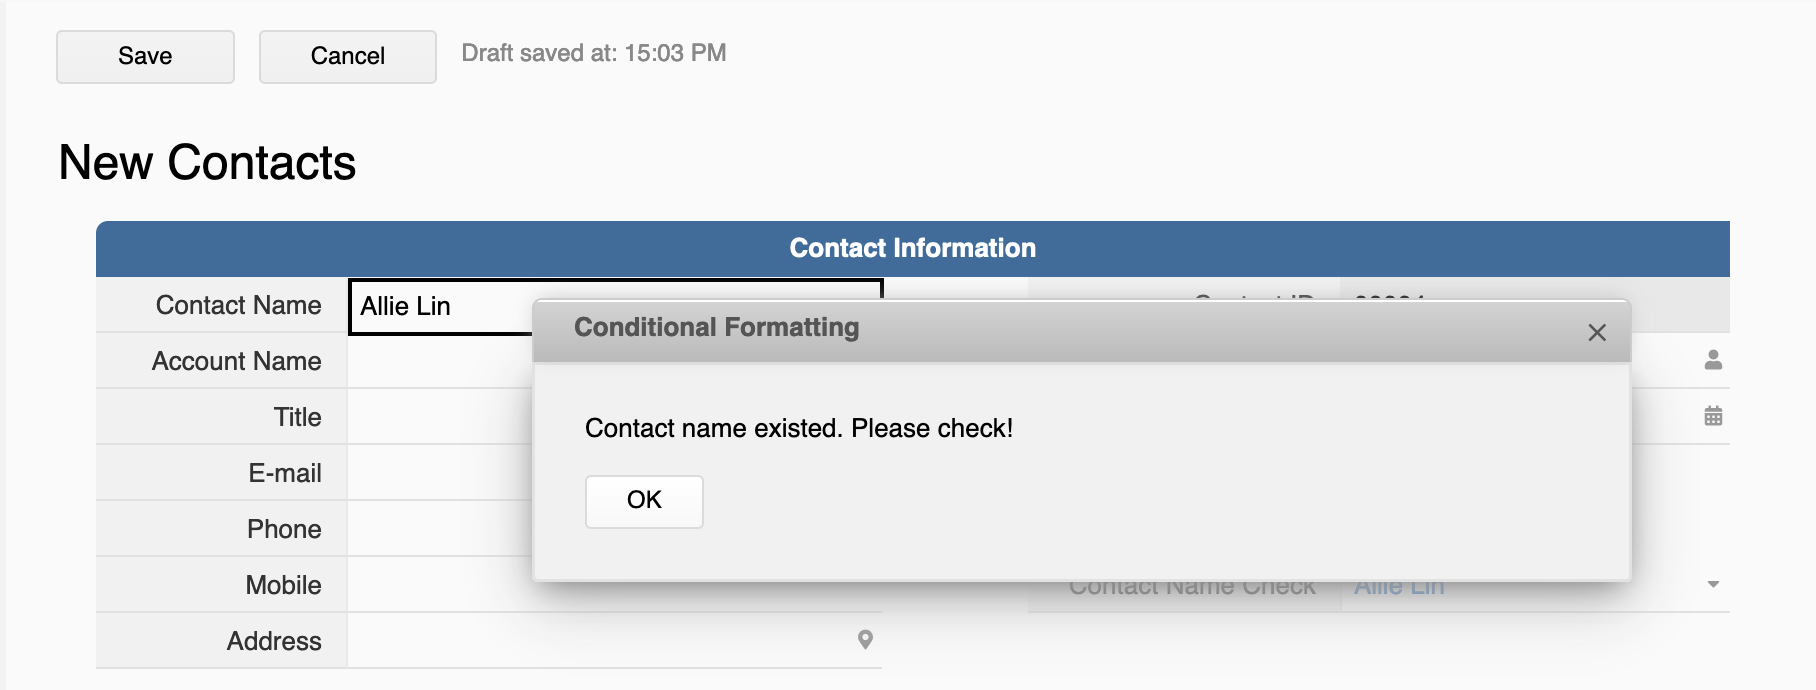
Task: Click the New Contacts page heading
Action: coord(207,163)
